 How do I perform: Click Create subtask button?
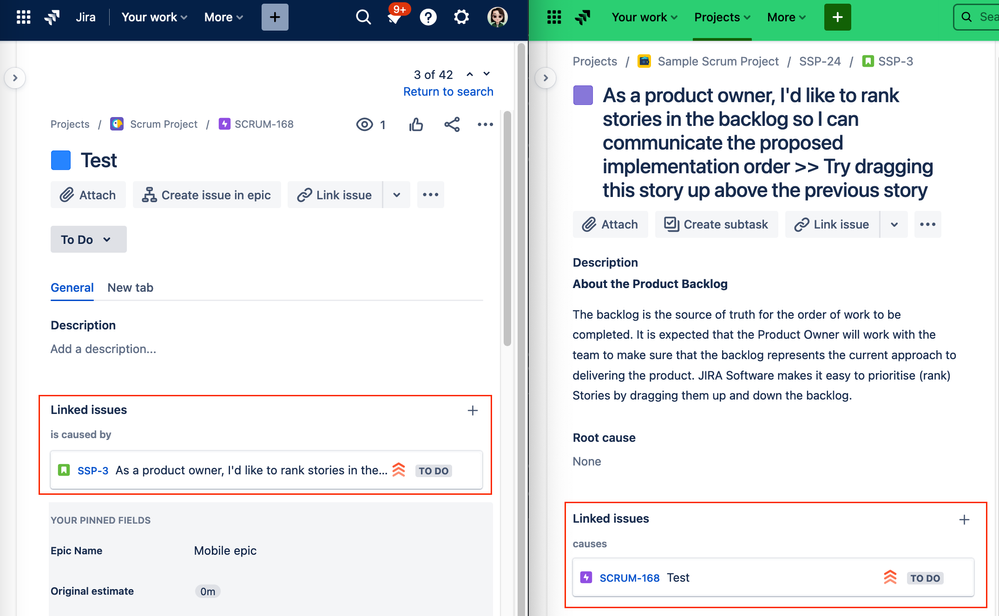pyautogui.click(x=716, y=224)
